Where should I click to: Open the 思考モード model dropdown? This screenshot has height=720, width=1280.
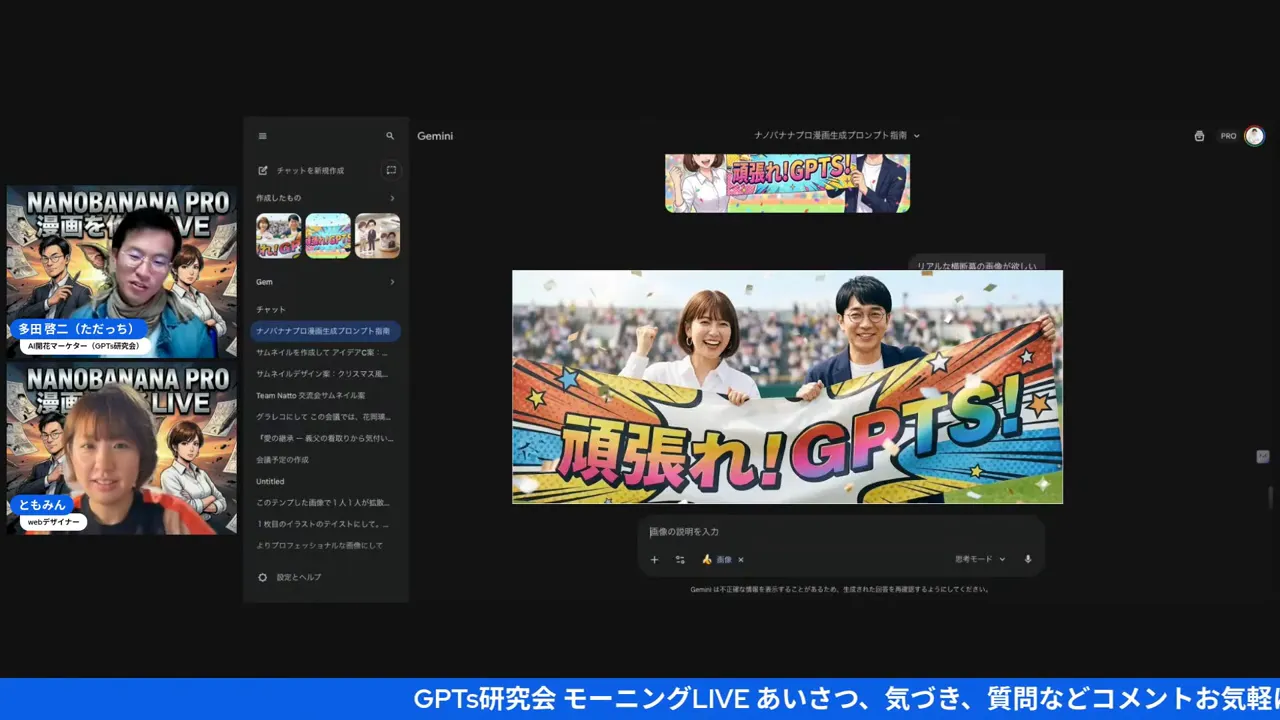[x=979, y=559]
